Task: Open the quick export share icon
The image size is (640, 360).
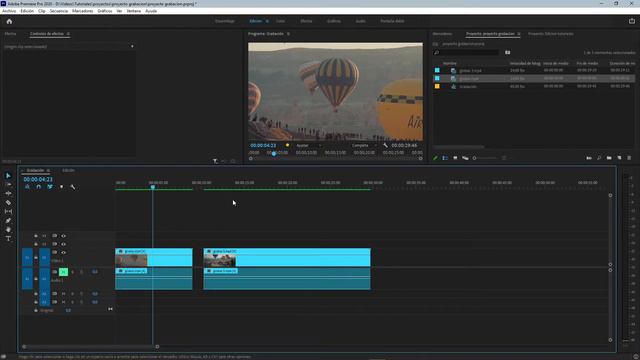Action: point(632,21)
